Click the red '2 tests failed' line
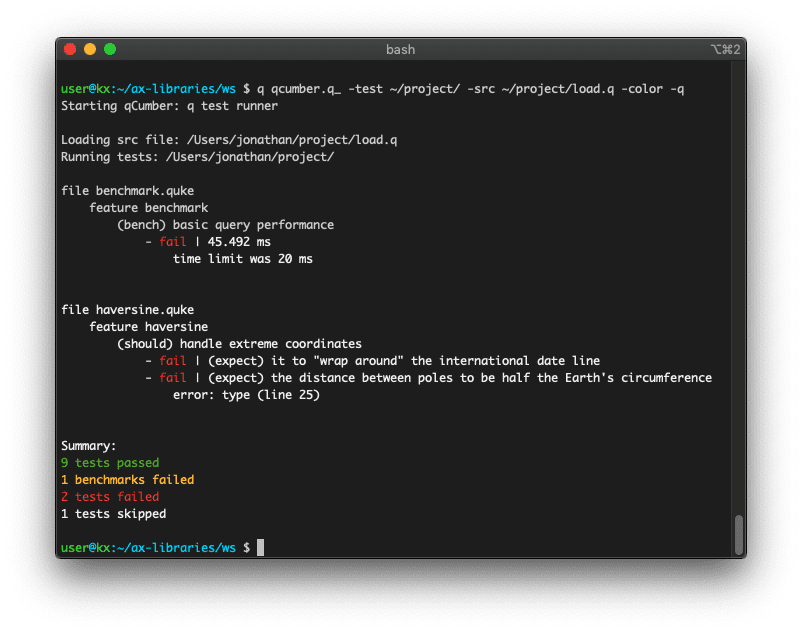This screenshot has height=632, width=802. pyautogui.click(x=110, y=496)
